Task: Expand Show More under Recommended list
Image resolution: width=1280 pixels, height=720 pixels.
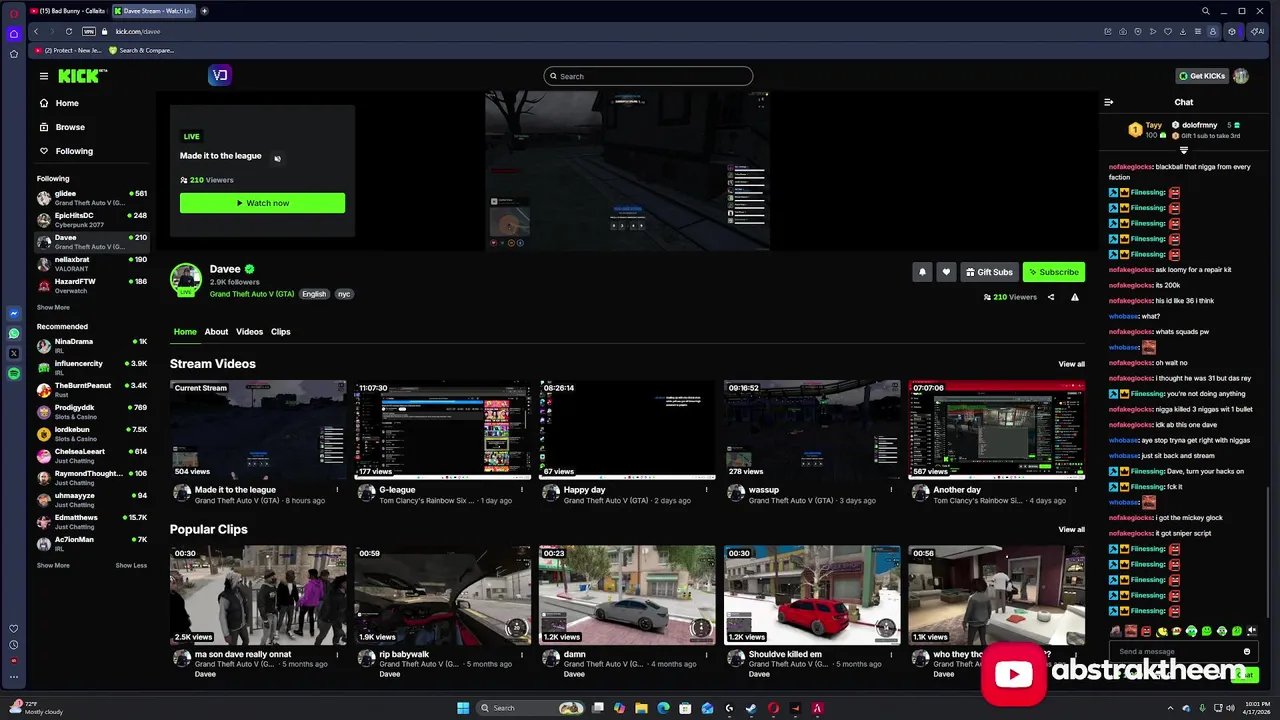Action: pos(53,565)
